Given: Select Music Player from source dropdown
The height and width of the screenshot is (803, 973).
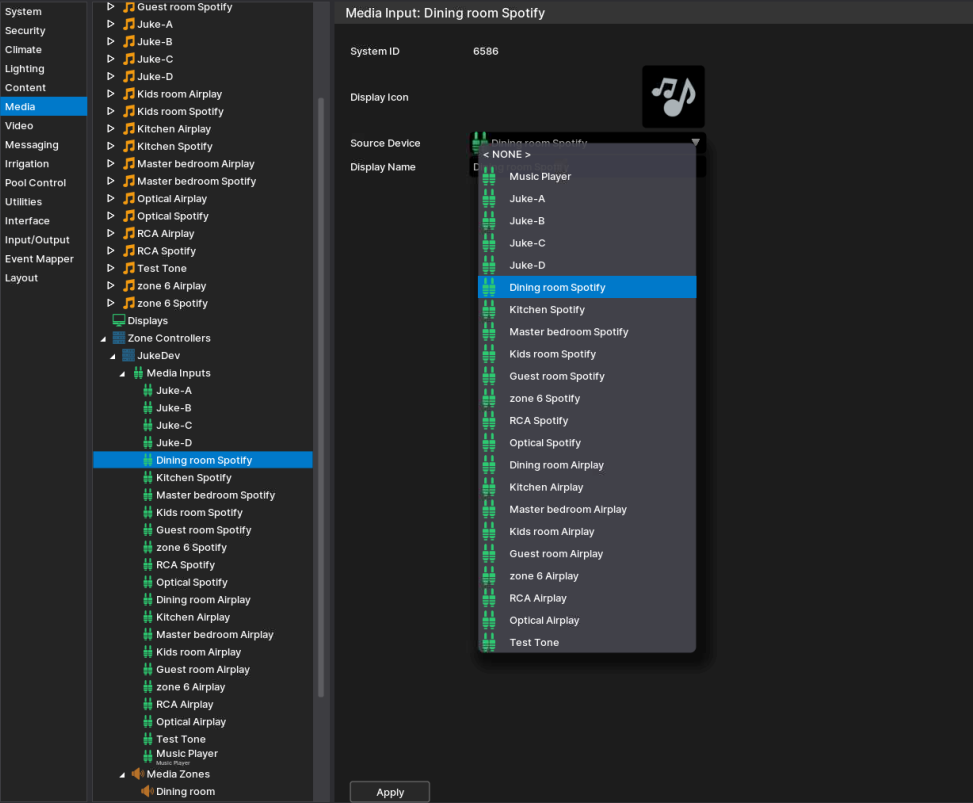Looking at the screenshot, I should (587, 177).
